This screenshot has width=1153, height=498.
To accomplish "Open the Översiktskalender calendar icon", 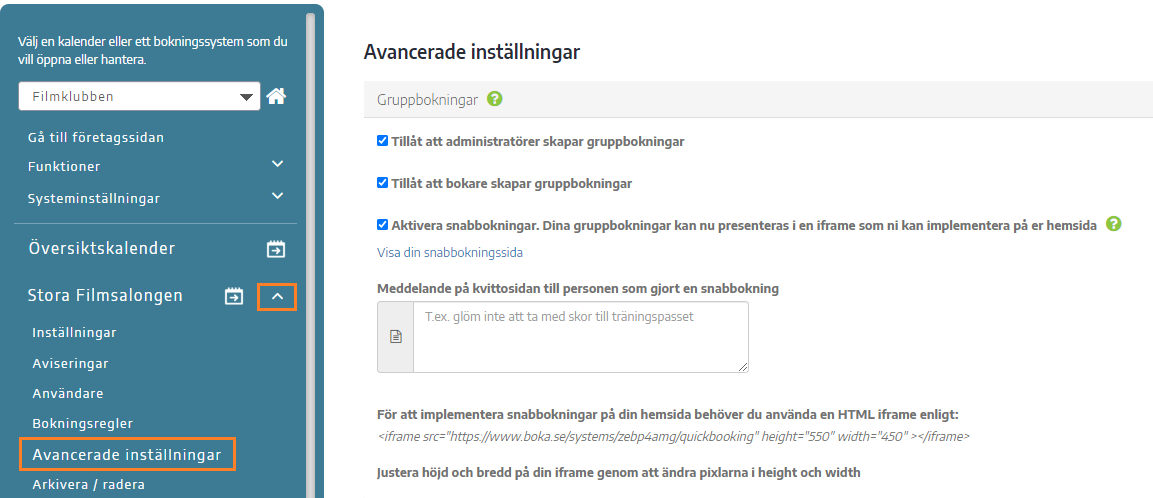I will 276,249.
